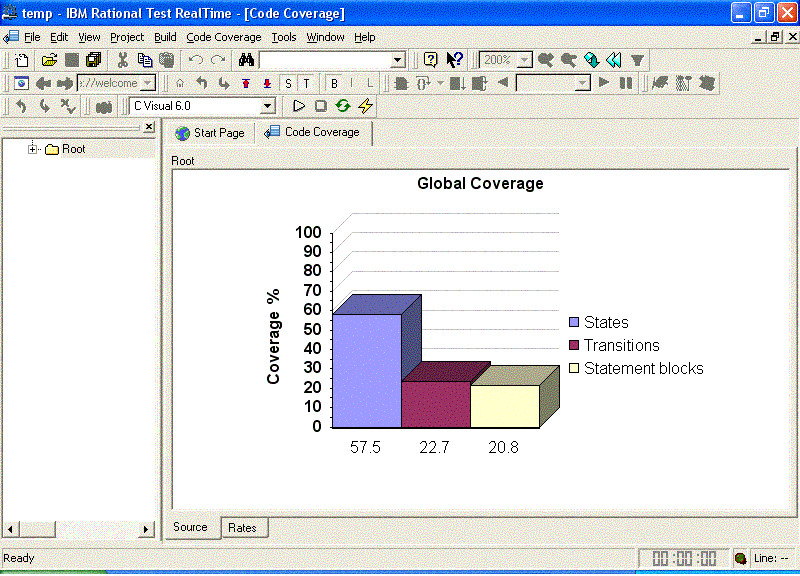The image size is (800, 576).
Task: Click the red down arrow icon
Action: 267,83
